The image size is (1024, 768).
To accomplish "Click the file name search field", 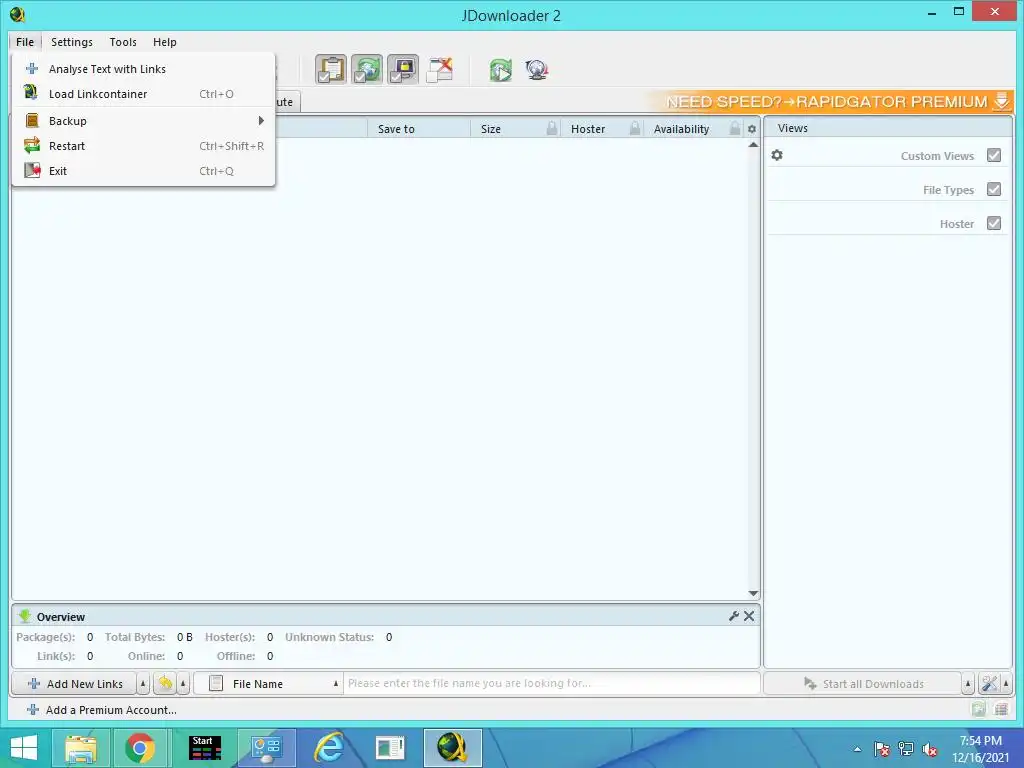I will [x=552, y=683].
